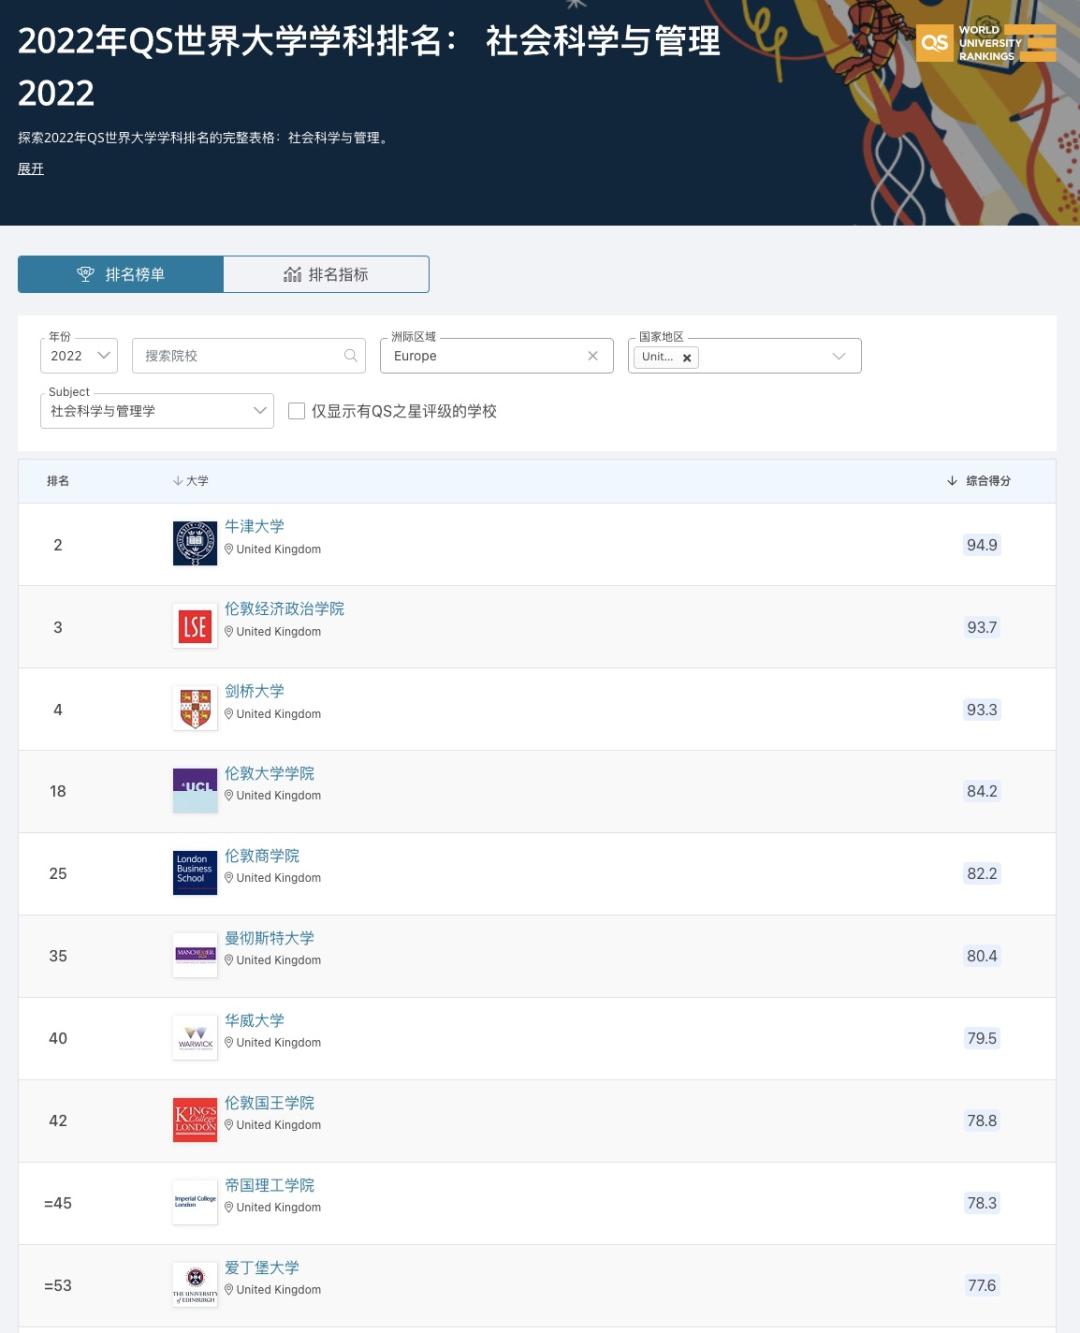The height and width of the screenshot is (1333, 1080).
Task: Click the score 93.7 for 伦敦经济政治学院
Action: tap(982, 627)
